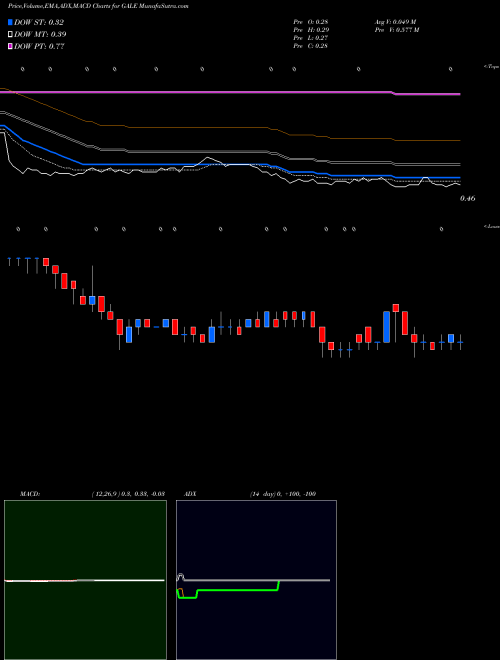Click the 'Pre O: 0.28' value
Viewport: 500px width, 660px height.
pos(311,22)
